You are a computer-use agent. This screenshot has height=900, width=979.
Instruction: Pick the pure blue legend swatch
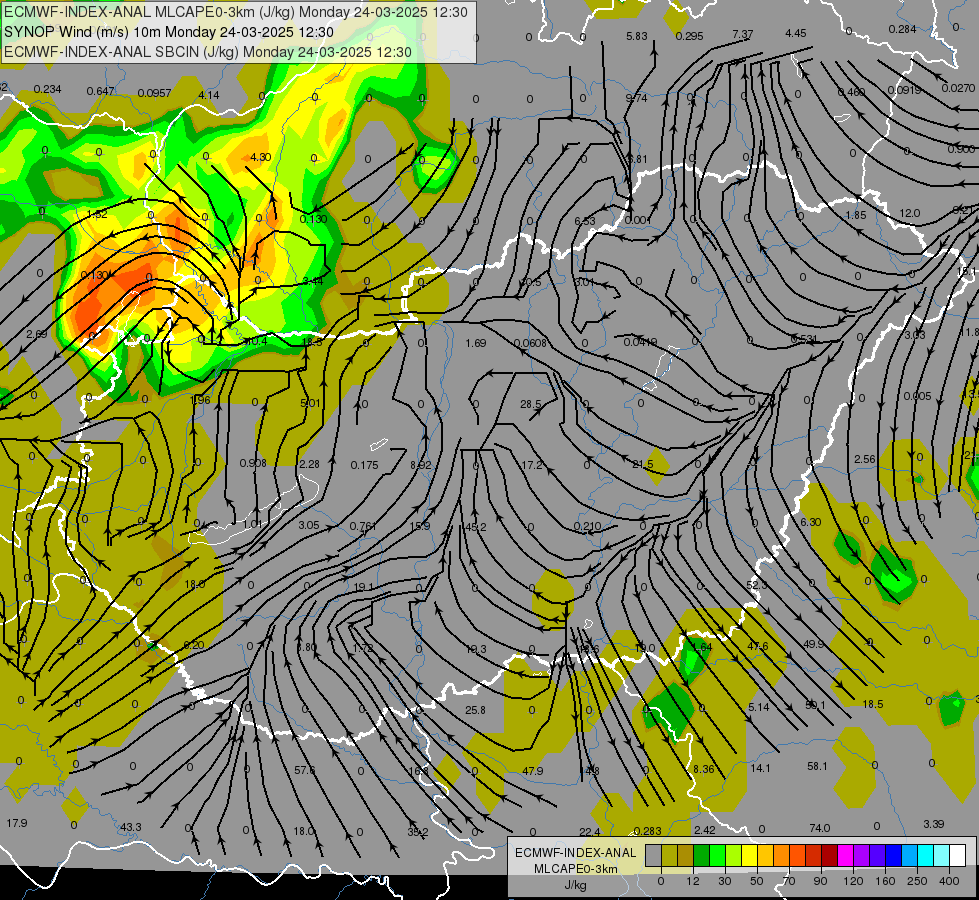(x=893, y=855)
